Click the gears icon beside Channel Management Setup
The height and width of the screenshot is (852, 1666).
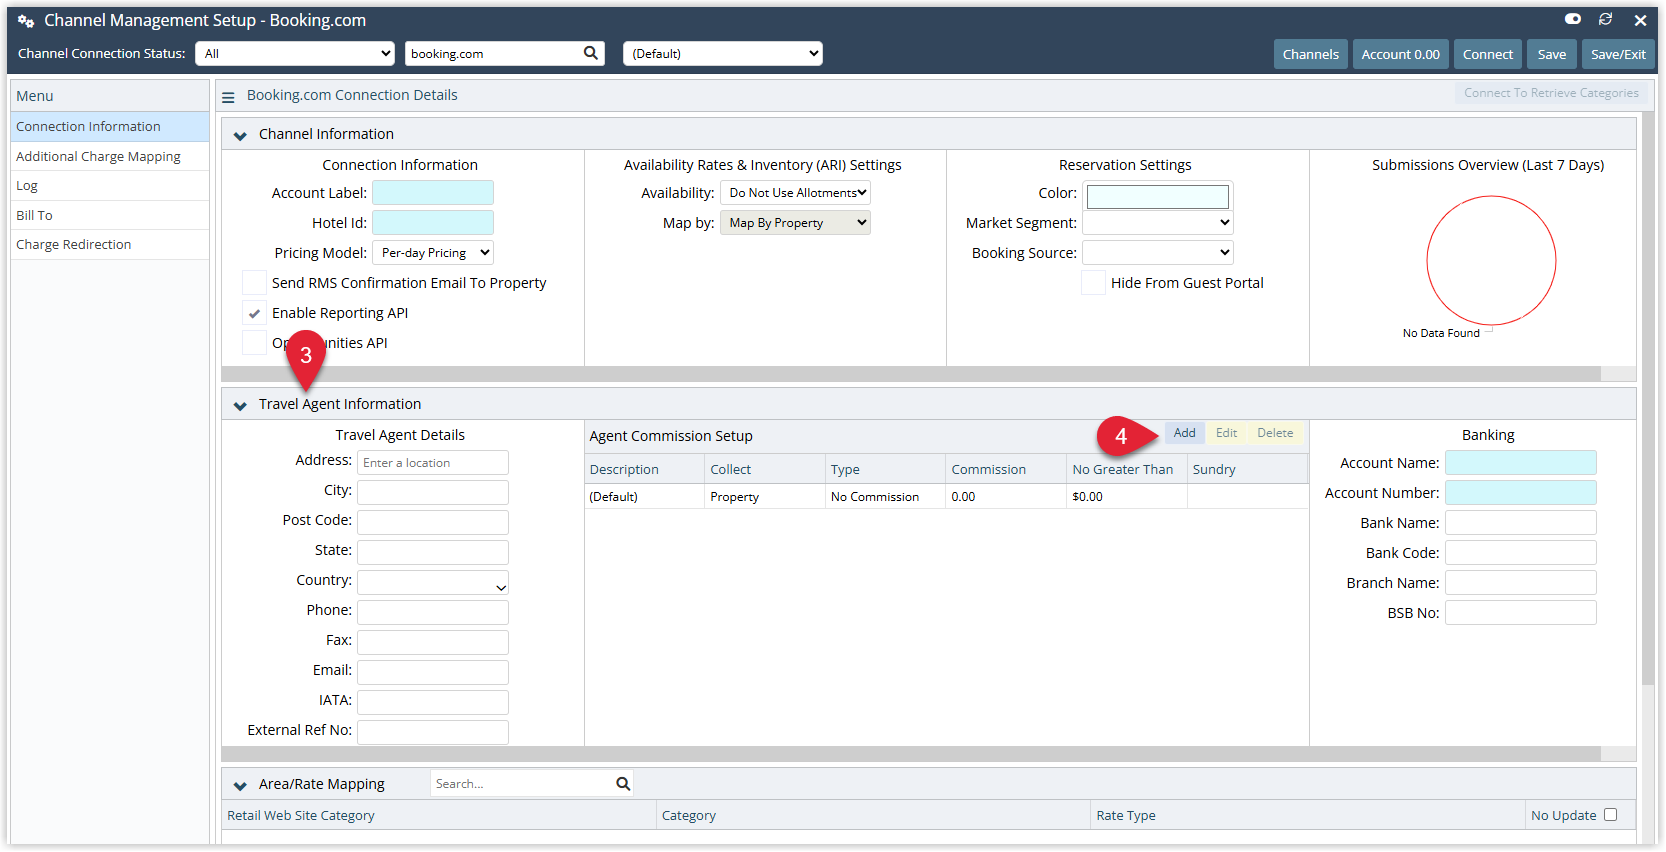[26, 21]
